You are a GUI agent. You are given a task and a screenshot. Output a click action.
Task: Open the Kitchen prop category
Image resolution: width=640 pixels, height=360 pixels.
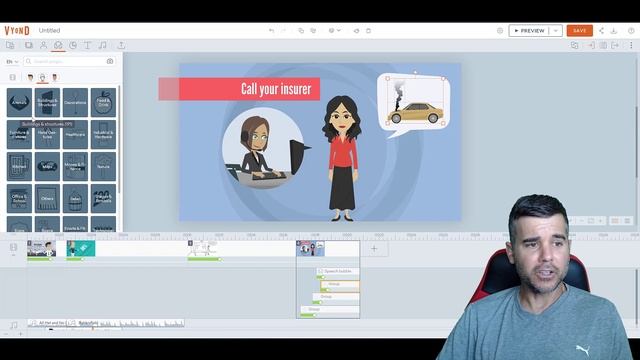tap(19, 167)
